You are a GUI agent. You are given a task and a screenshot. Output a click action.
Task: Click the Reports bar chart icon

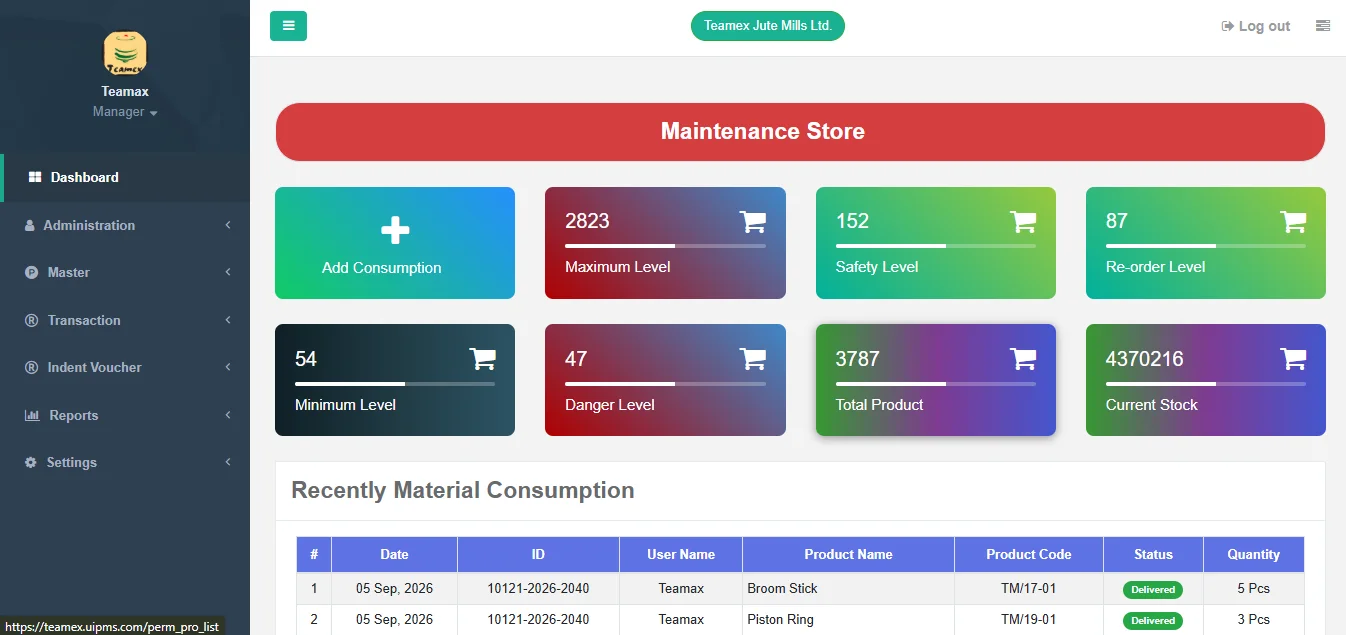tap(32, 415)
